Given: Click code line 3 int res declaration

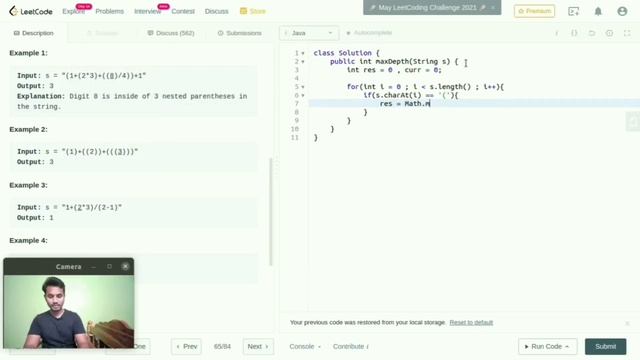Looking at the screenshot, I should 394,70.
